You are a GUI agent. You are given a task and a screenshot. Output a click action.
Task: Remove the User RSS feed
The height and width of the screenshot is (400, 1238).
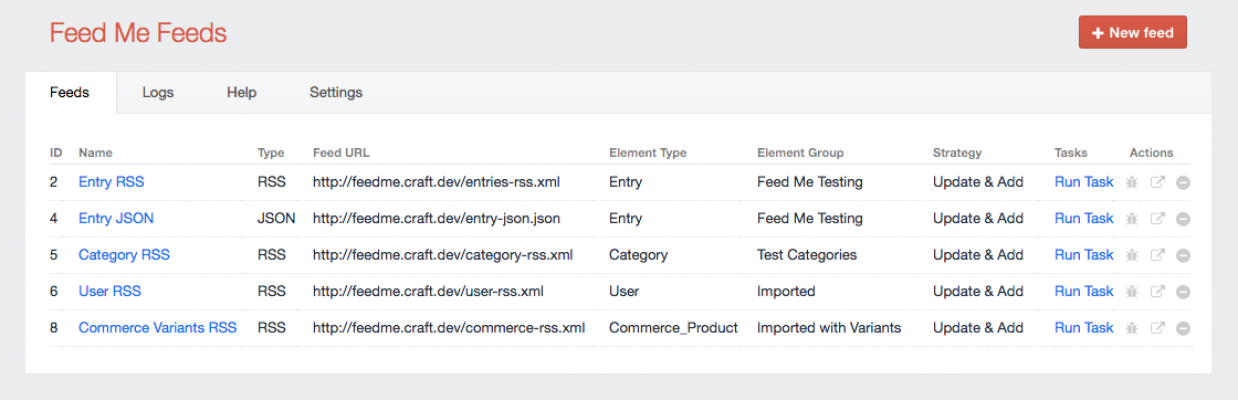[x=1183, y=292]
